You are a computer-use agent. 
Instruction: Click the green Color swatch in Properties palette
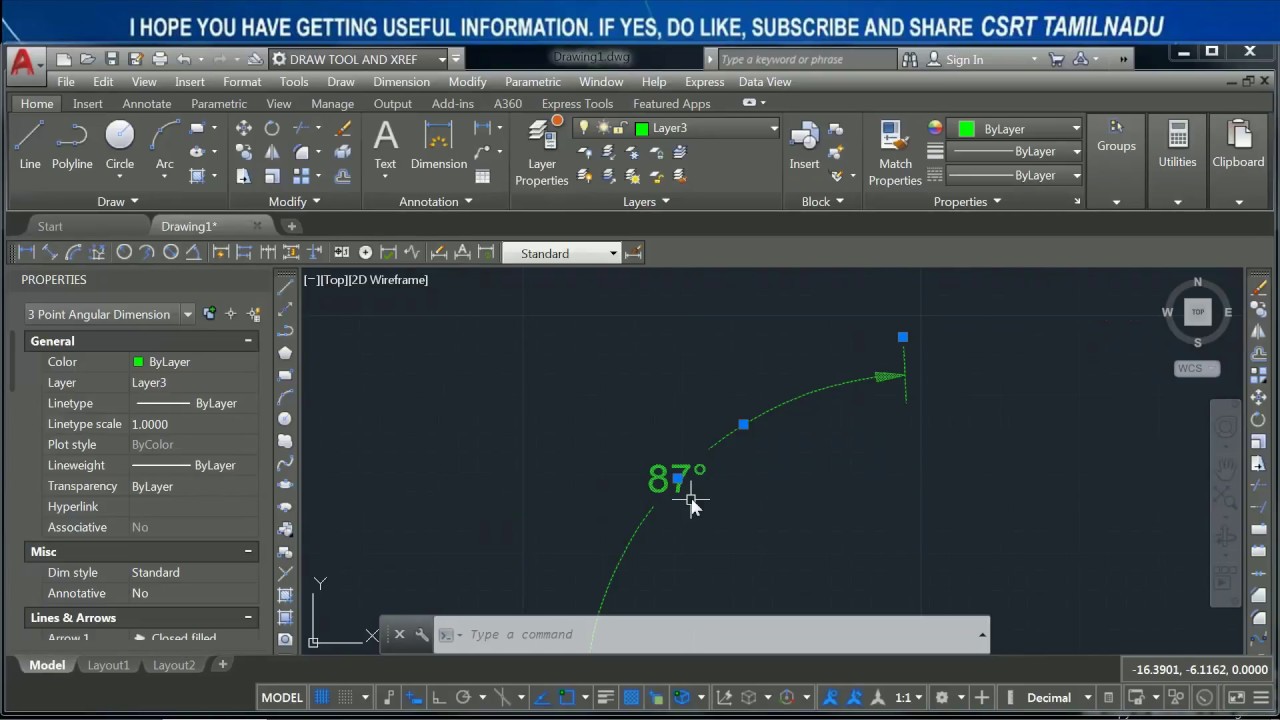[x=138, y=362]
